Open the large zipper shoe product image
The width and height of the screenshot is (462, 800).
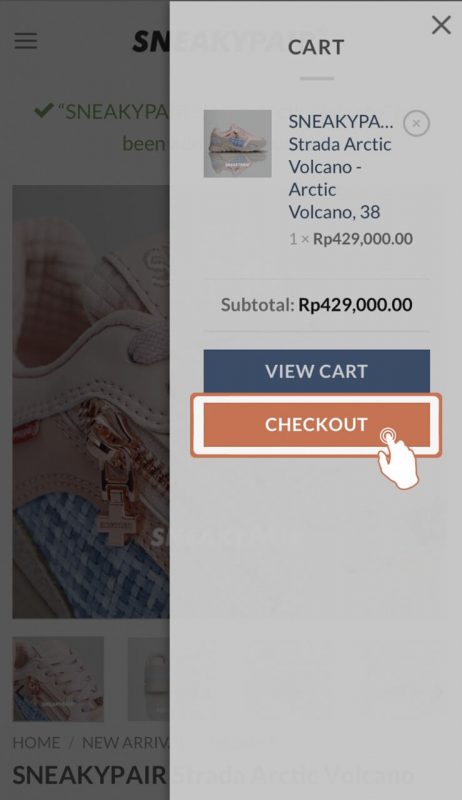(91, 402)
